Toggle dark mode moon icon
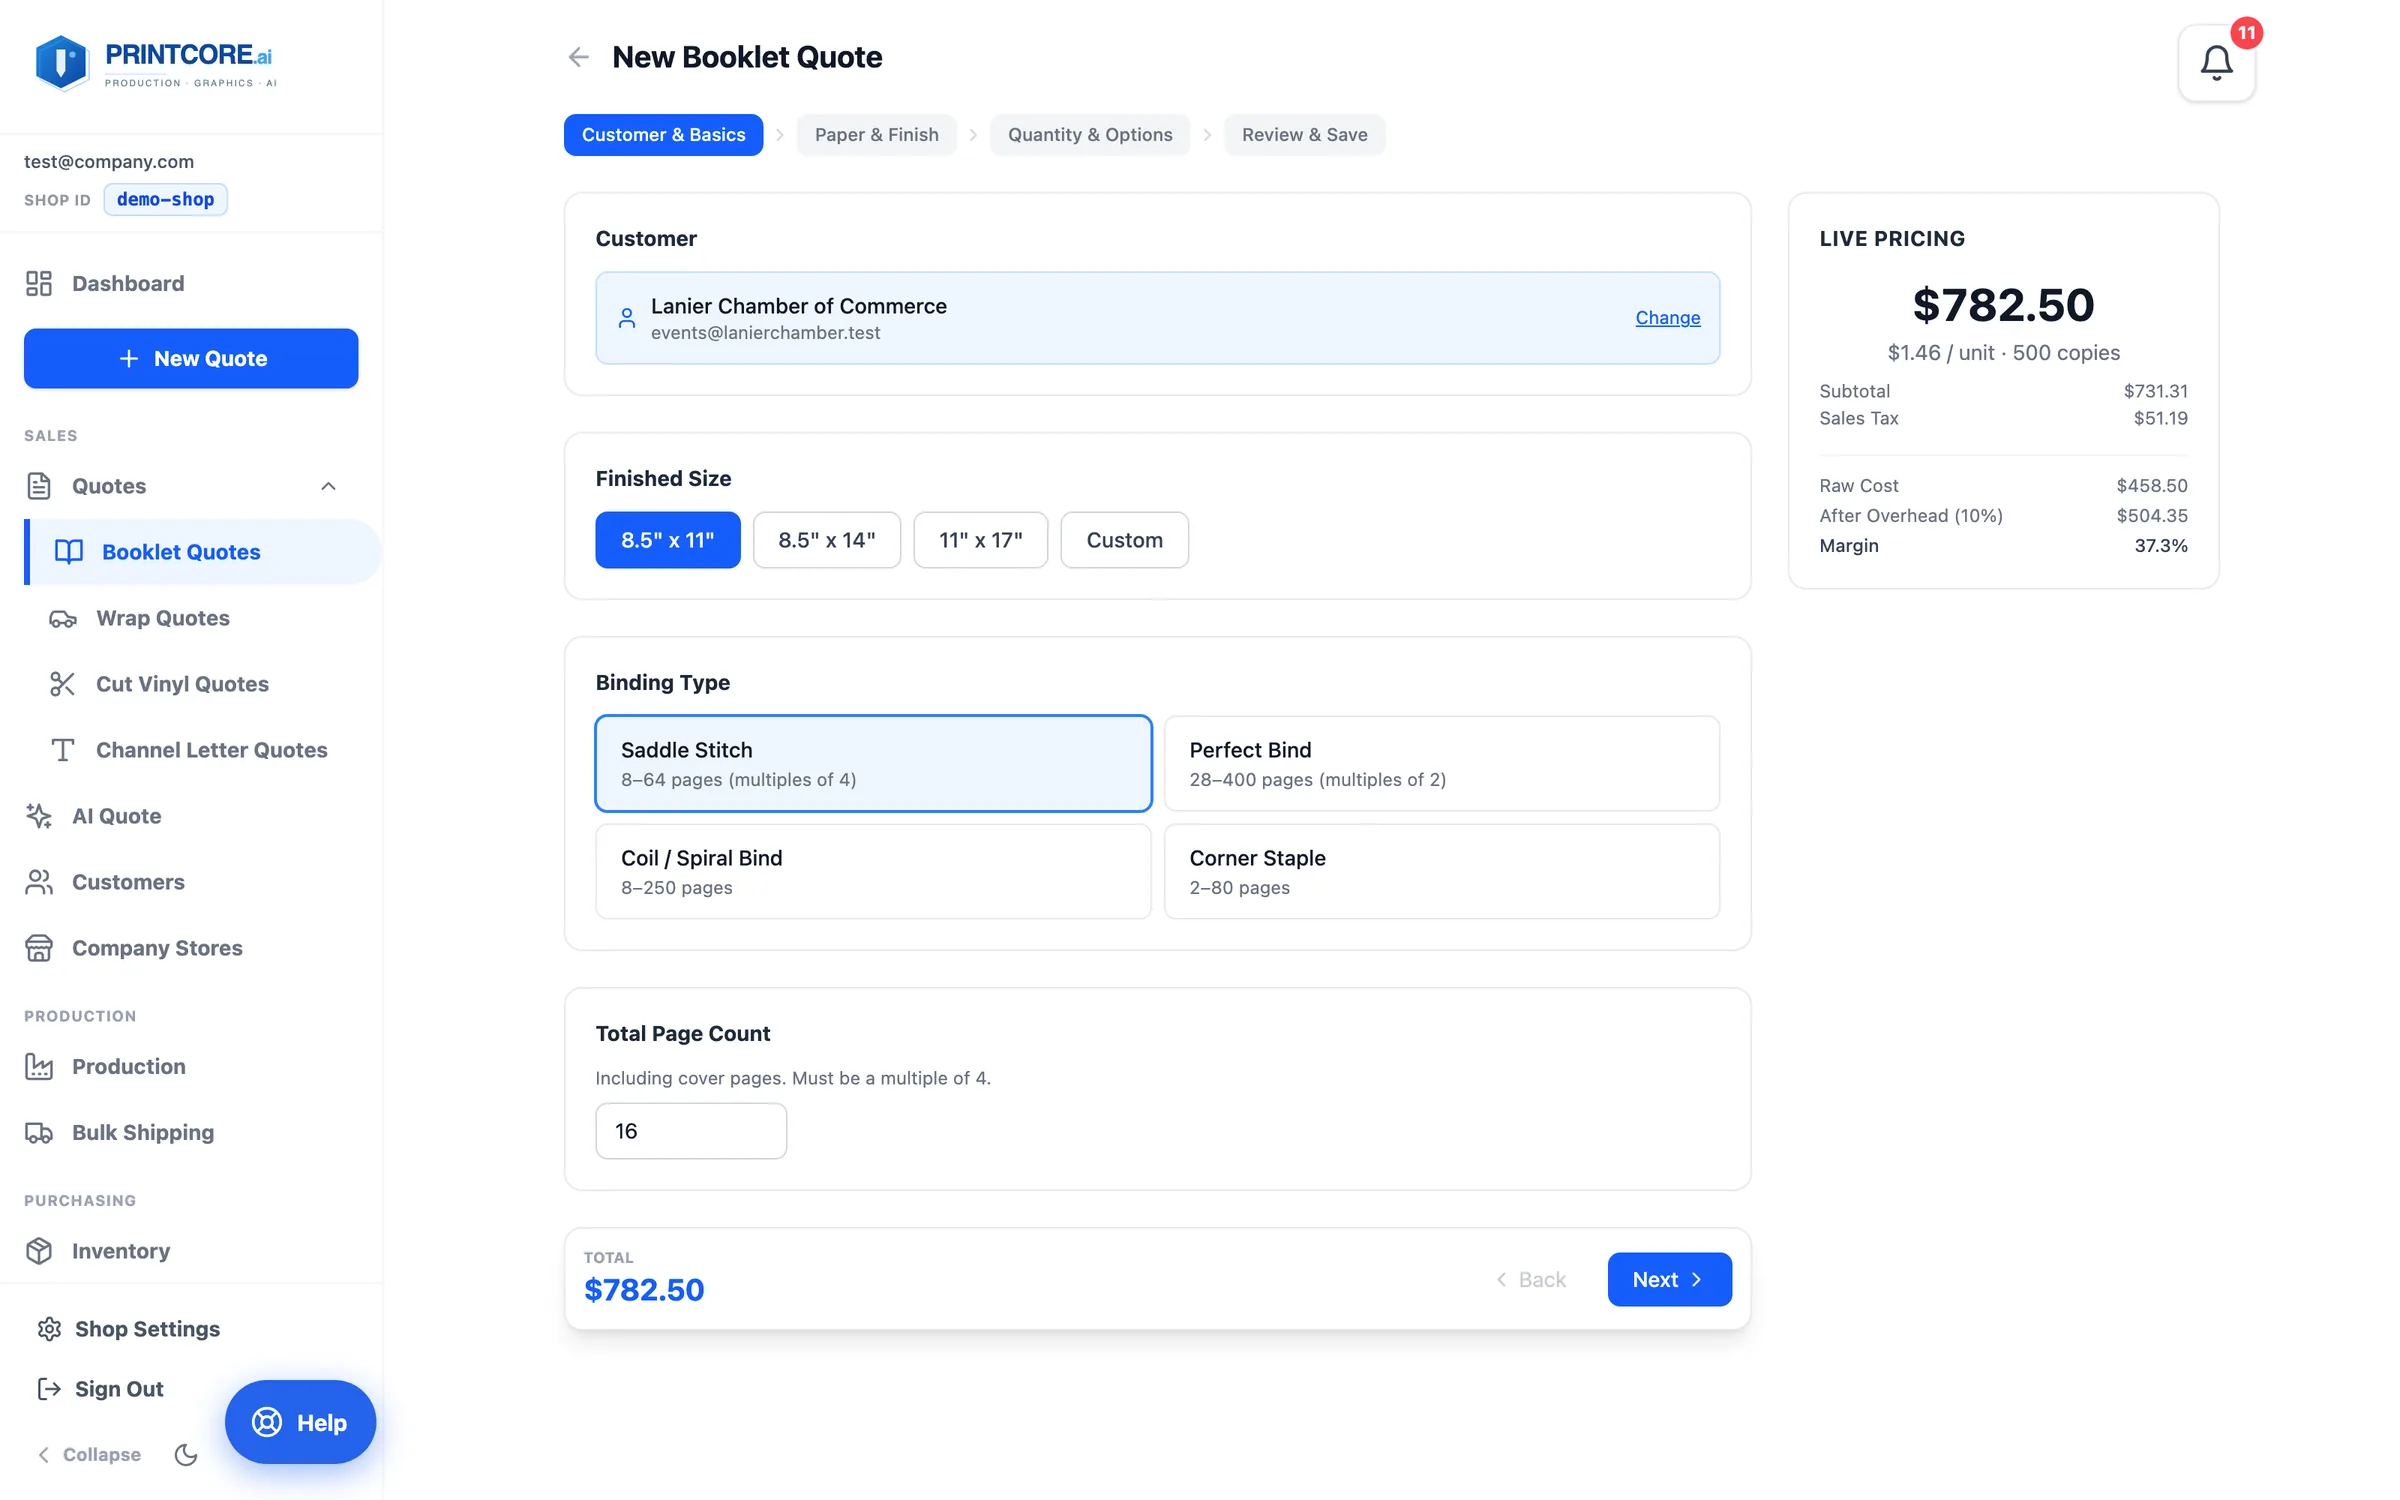 click(x=186, y=1454)
